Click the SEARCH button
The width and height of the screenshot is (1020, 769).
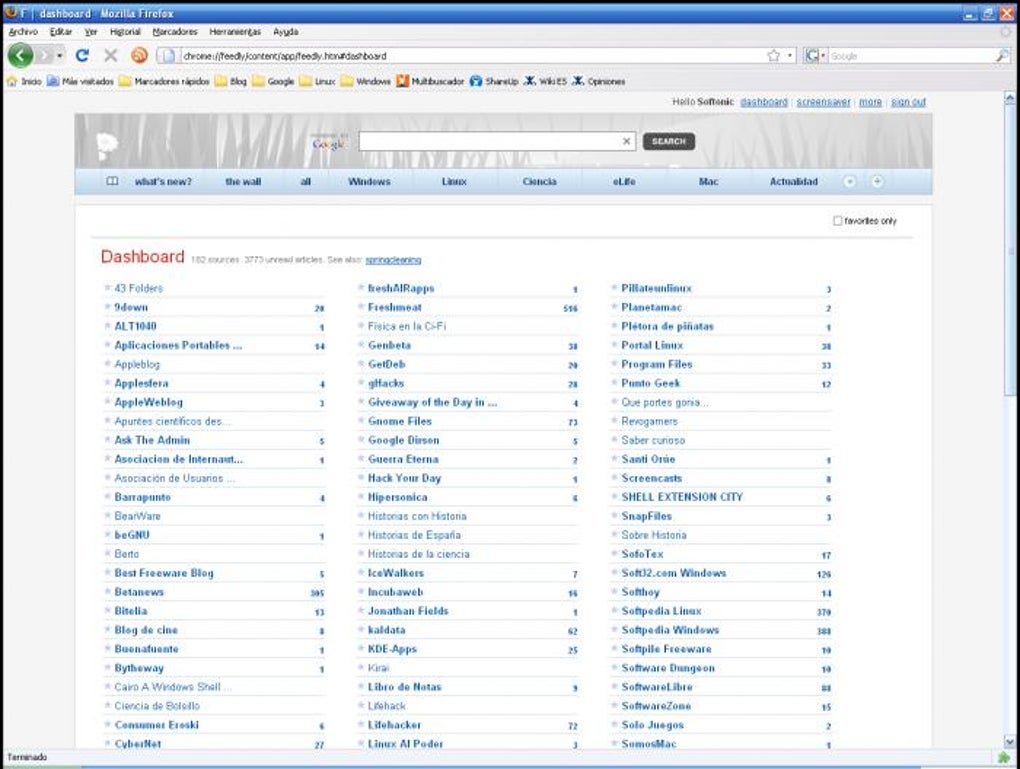point(669,141)
